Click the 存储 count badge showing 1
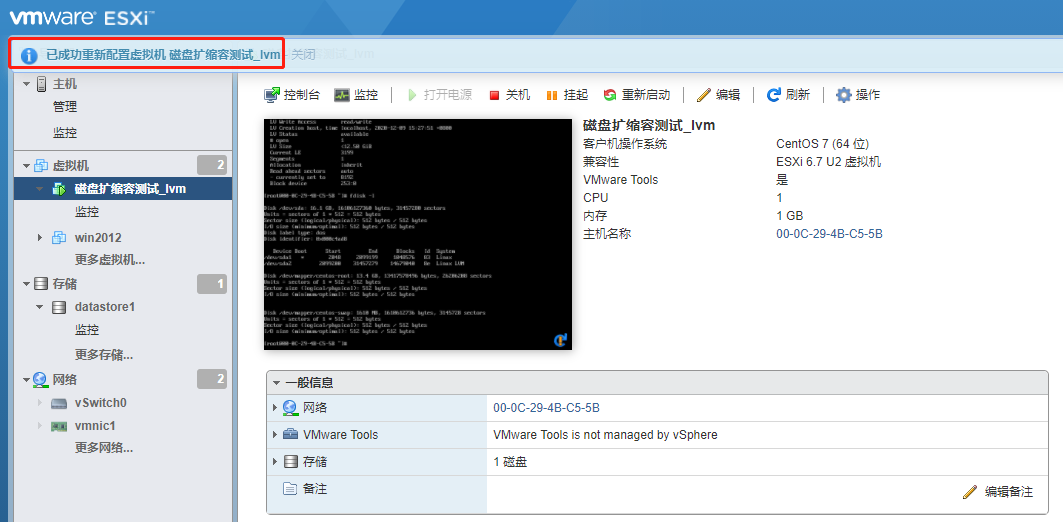The height and width of the screenshot is (522, 1063). click(x=212, y=284)
